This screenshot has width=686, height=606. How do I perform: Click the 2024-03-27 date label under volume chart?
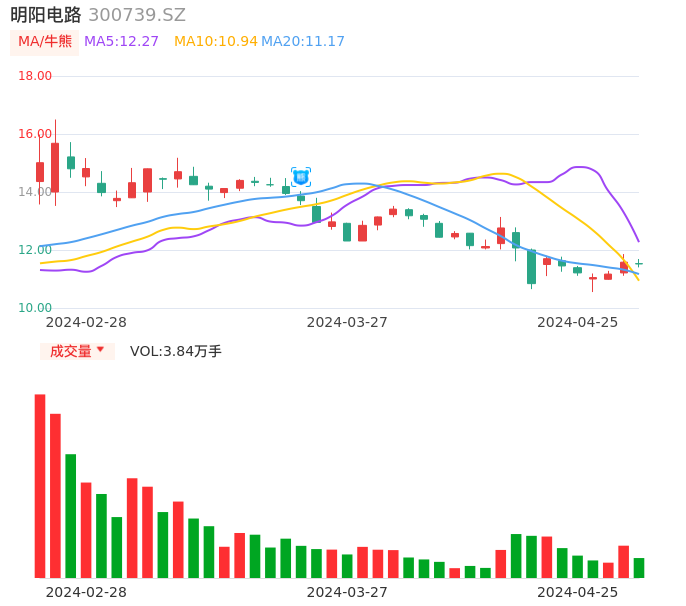coord(347,592)
